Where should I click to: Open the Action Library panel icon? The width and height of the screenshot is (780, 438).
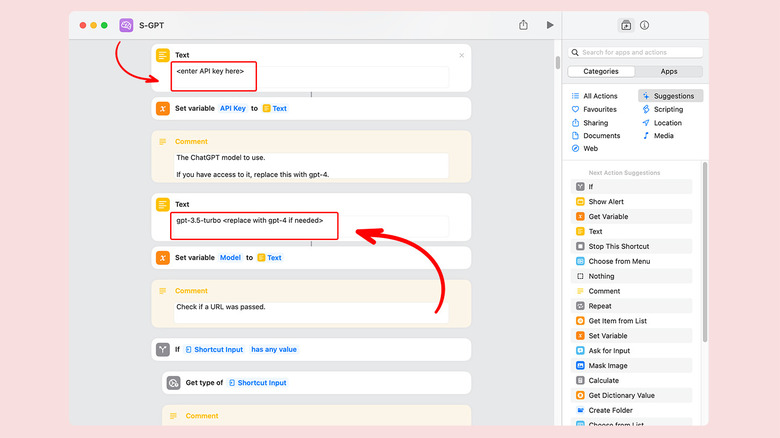[626, 25]
